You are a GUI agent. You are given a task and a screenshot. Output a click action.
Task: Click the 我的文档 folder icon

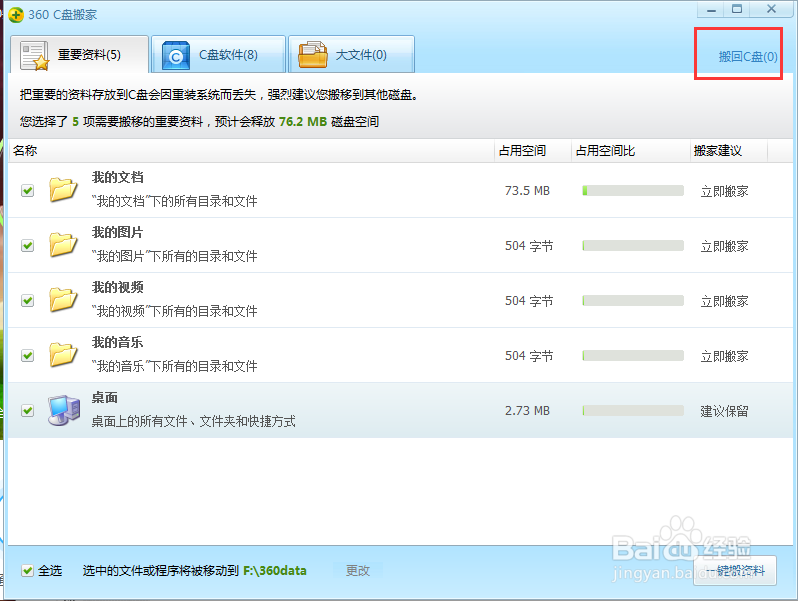63,190
